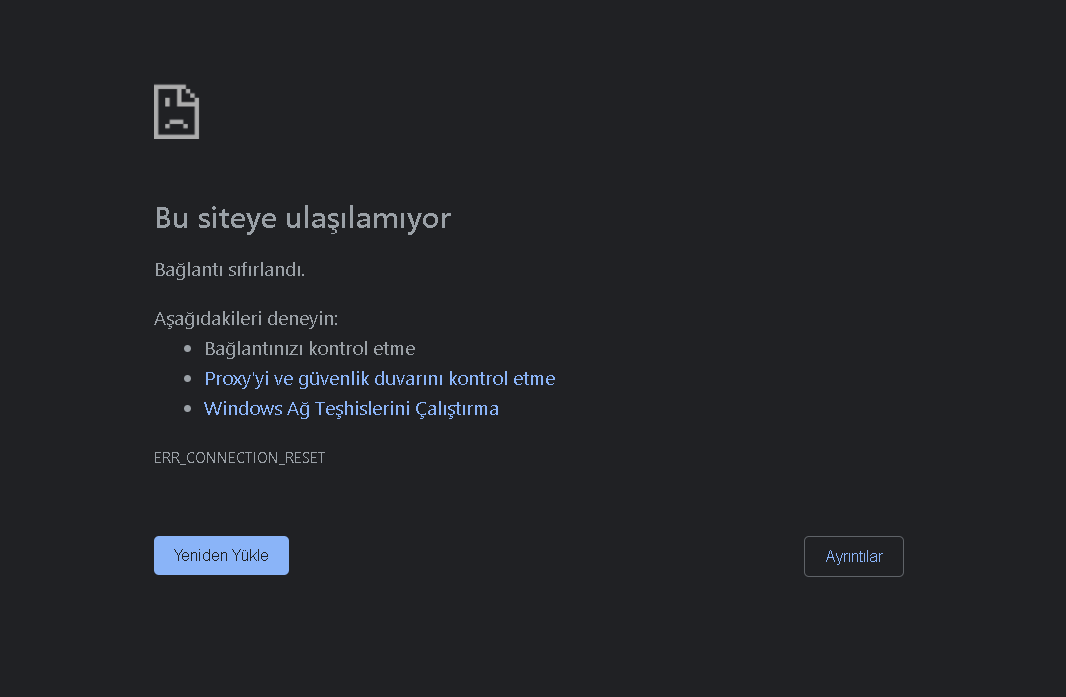Open the Proxy'yi ve güvenlik duvarını link
The height and width of the screenshot is (697, 1066).
379,379
